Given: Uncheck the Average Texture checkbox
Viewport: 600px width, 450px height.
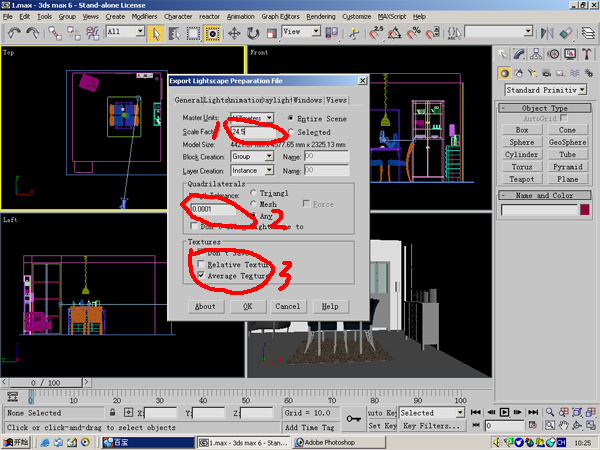Looking at the screenshot, I should pos(203,274).
